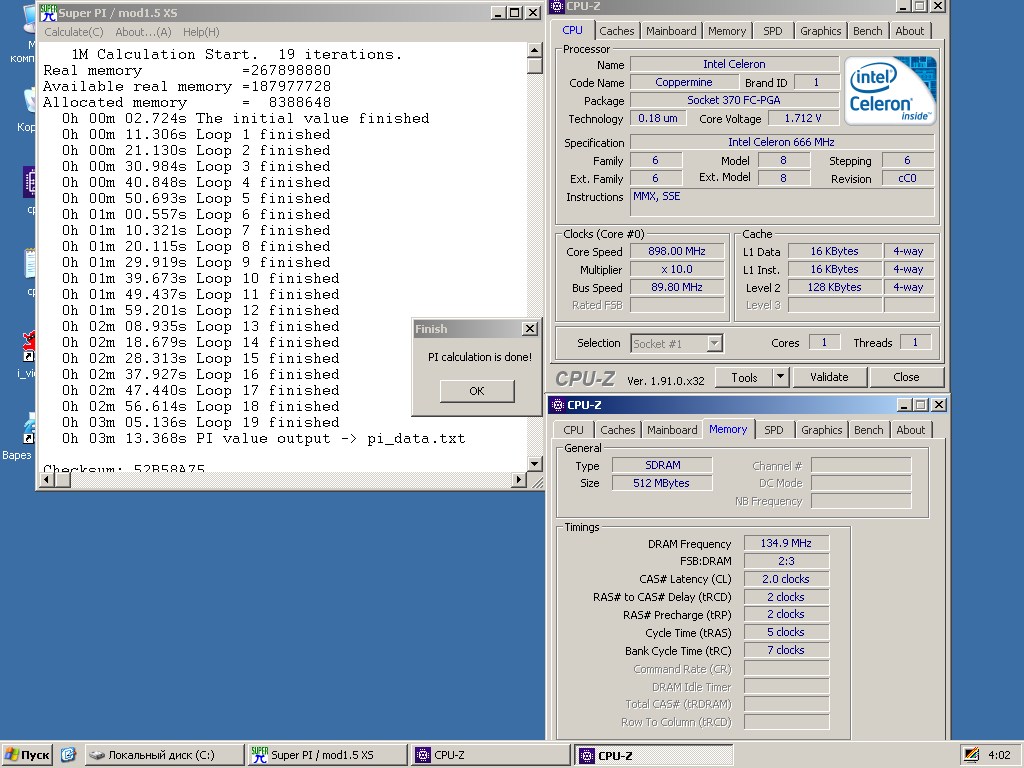Click the Level 2 128 KBytes cache value
1024x768 pixels.
(835, 287)
